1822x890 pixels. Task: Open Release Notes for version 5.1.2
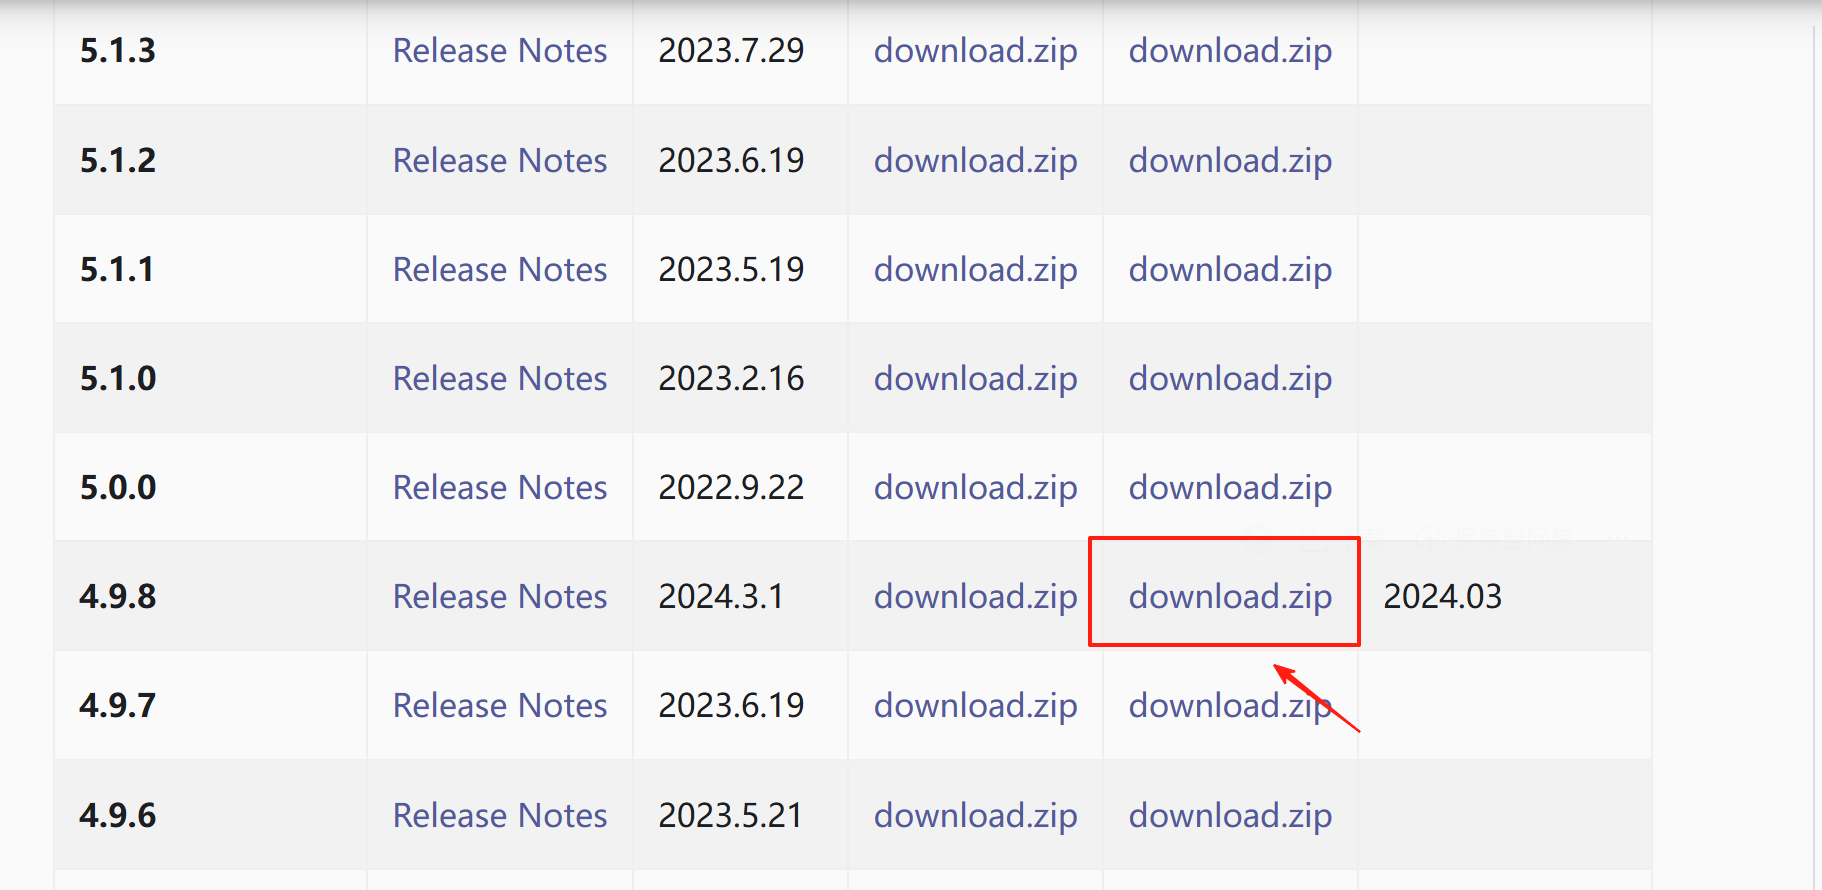pos(500,160)
